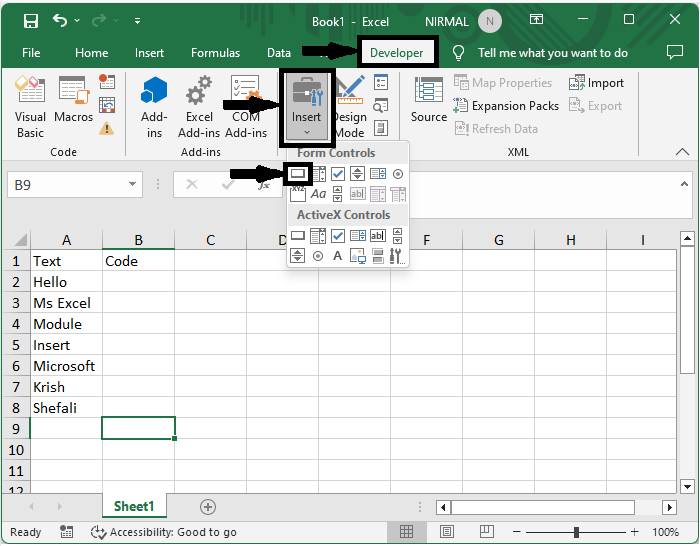Open the XML Source pane

[x=429, y=100]
